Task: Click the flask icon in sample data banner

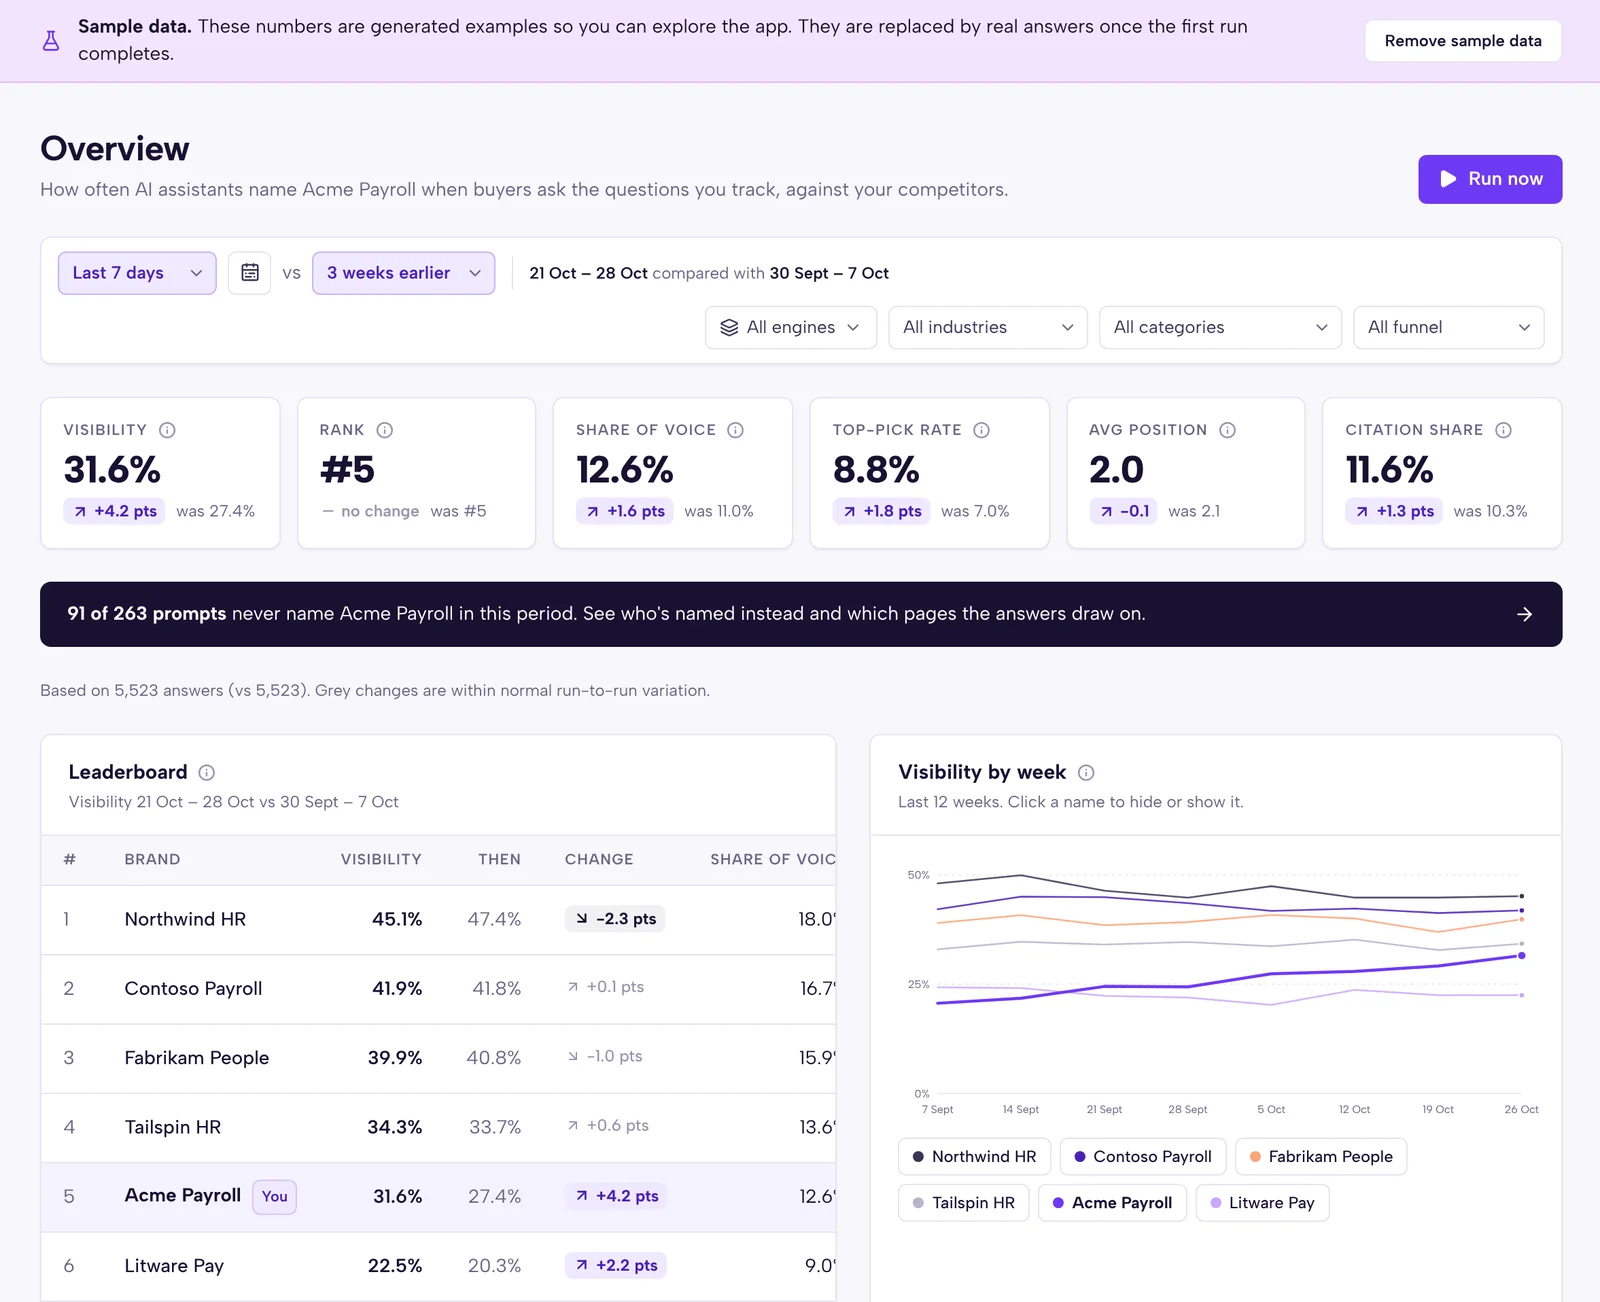Action: [x=51, y=41]
